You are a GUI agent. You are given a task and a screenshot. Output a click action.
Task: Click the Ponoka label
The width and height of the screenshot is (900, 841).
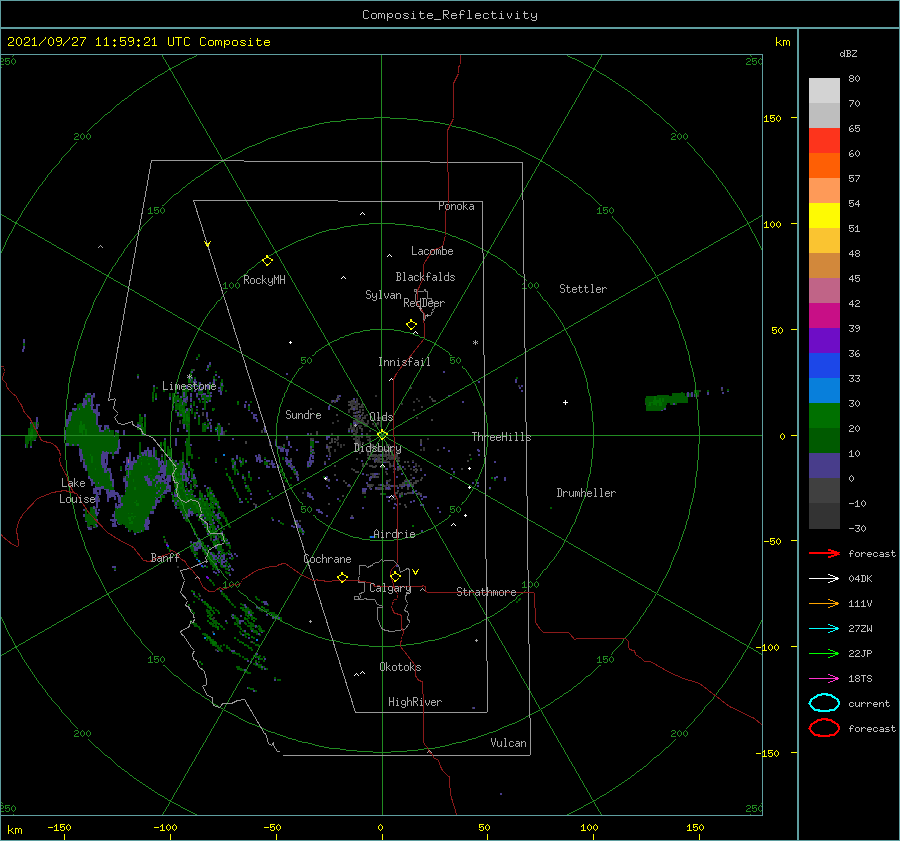(x=456, y=206)
